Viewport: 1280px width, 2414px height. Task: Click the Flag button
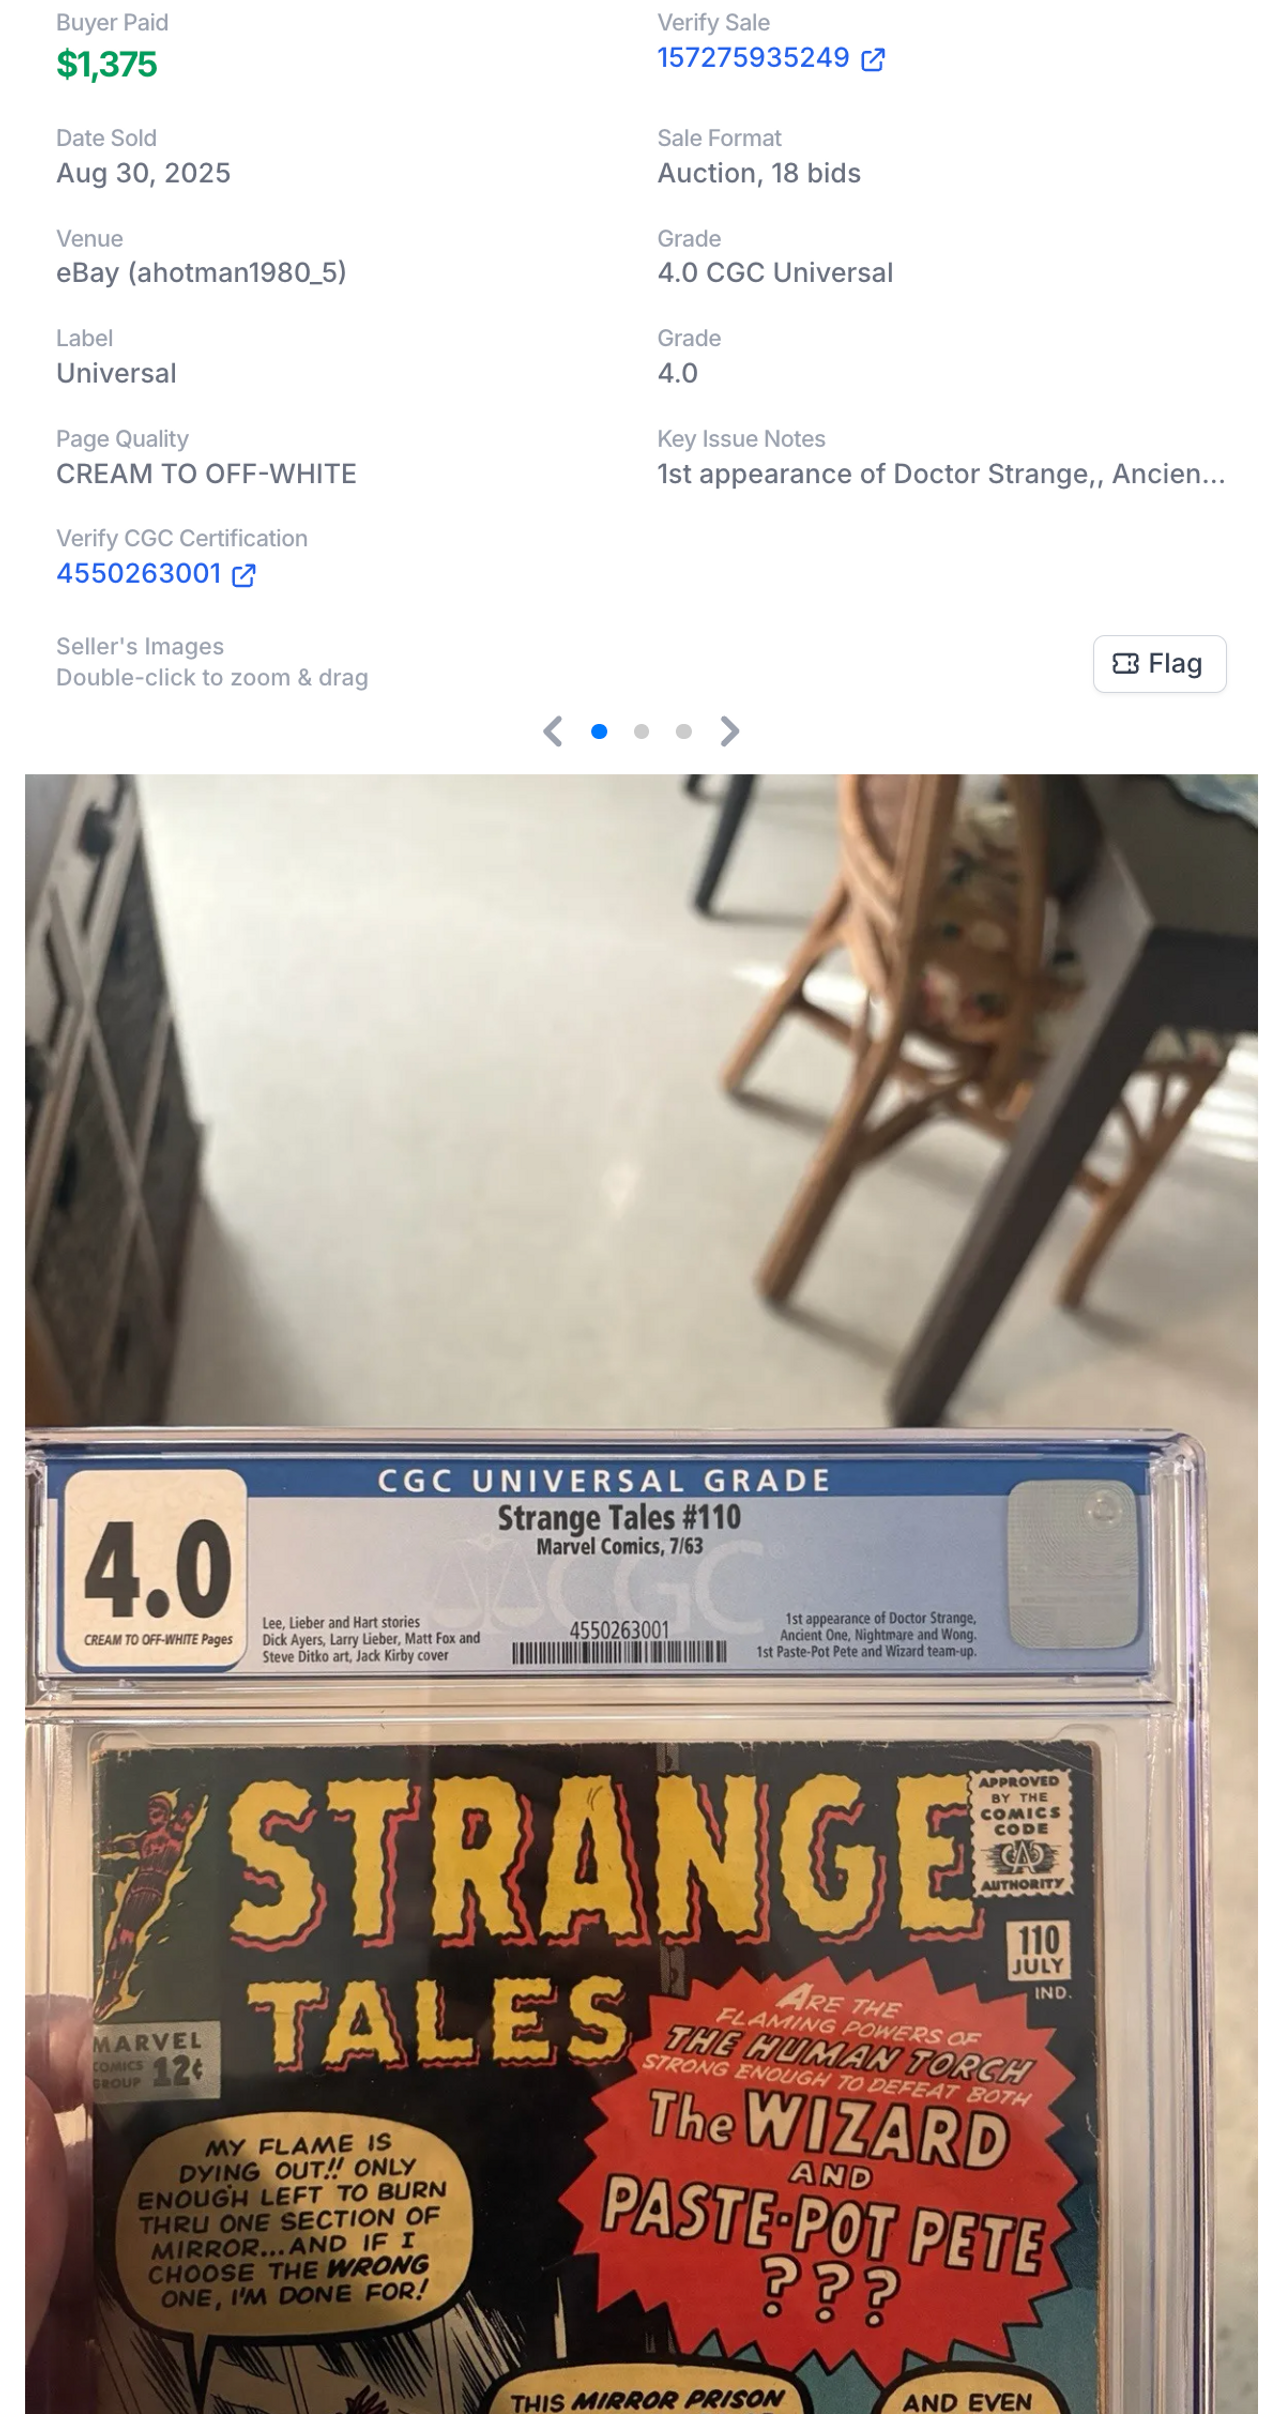point(1159,664)
